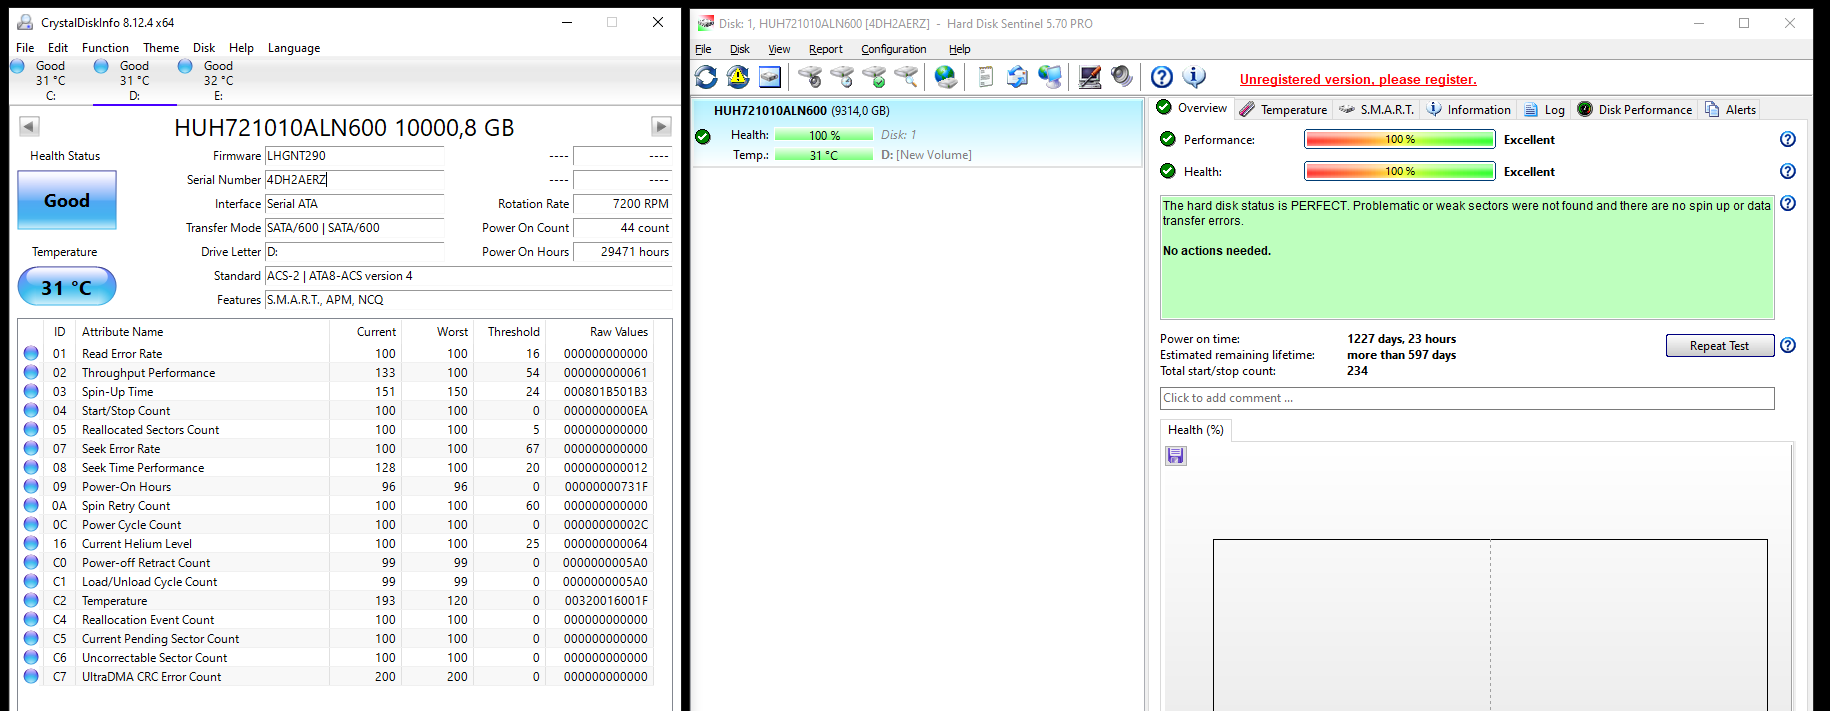Click the globe with disk toolbar icon
Screen dimensions: 1830x711
click(x=946, y=76)
